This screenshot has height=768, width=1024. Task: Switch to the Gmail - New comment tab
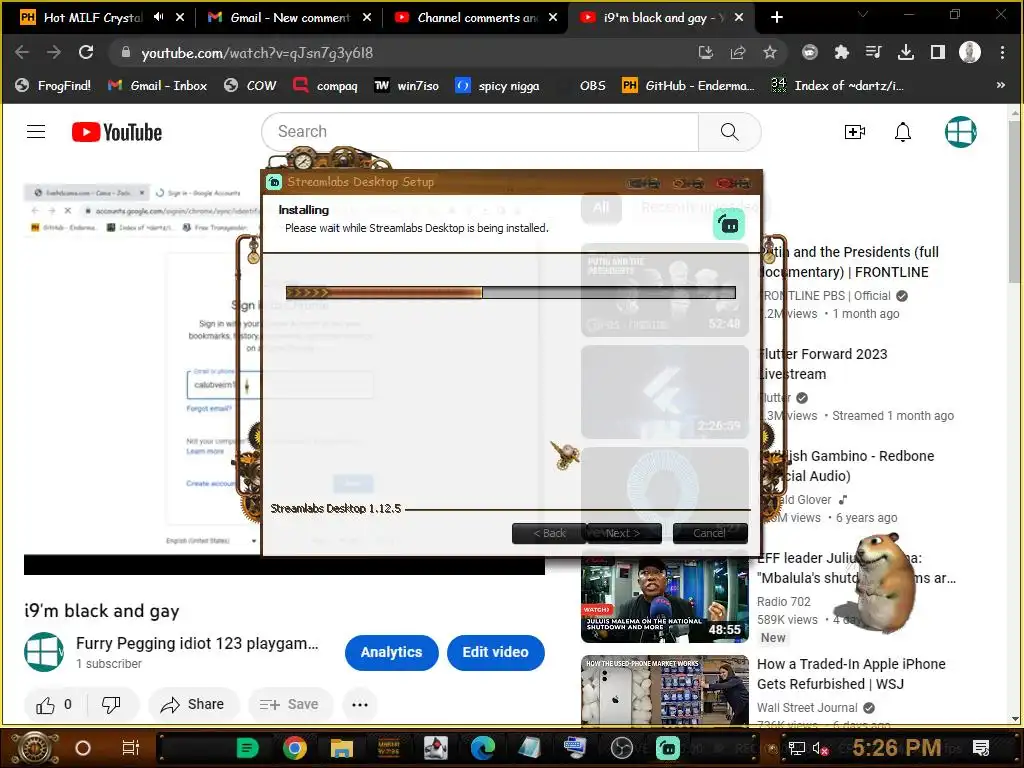[287, 18]
